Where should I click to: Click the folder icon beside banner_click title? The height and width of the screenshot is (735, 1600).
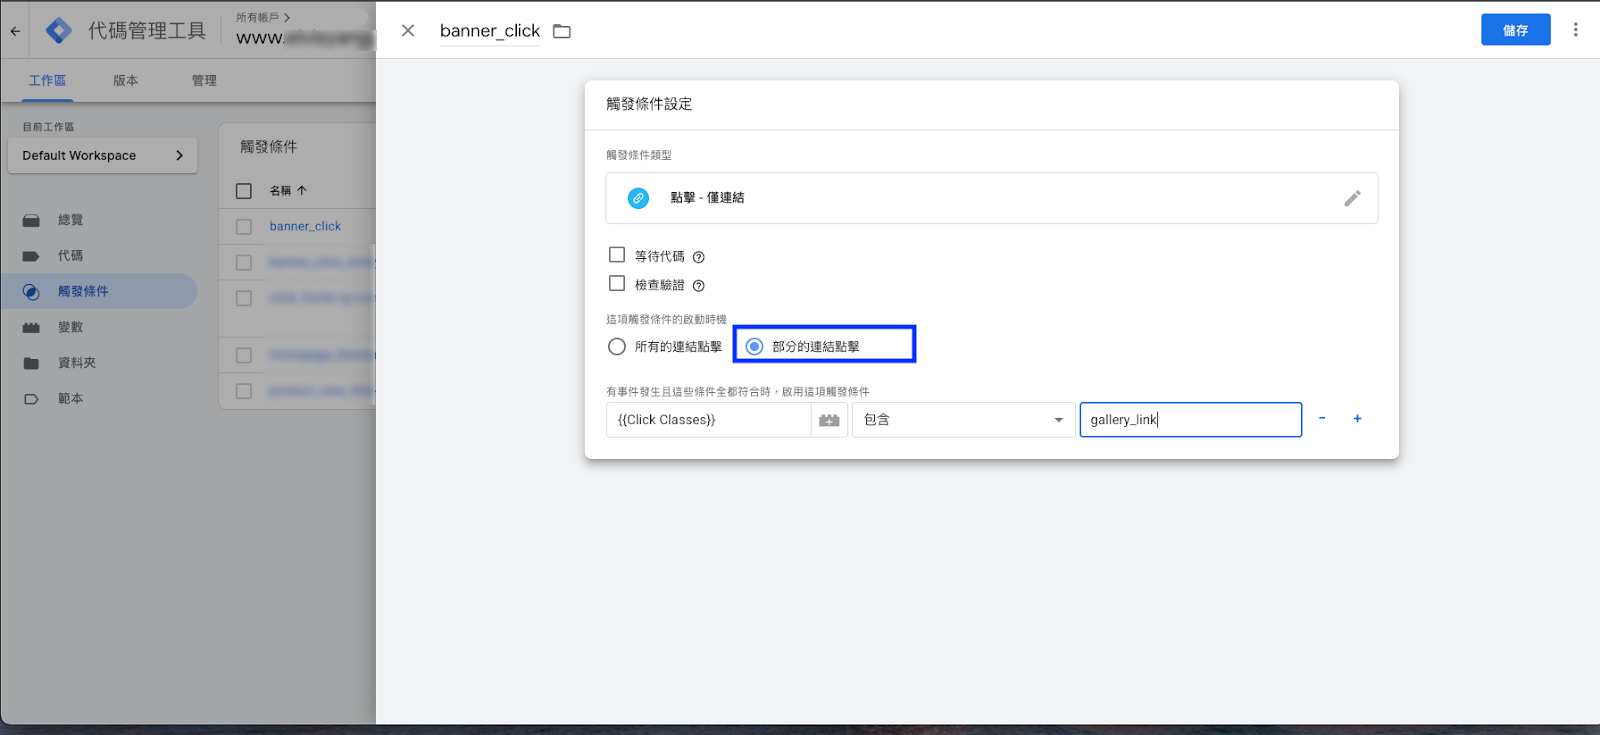(x=562, y=31)
